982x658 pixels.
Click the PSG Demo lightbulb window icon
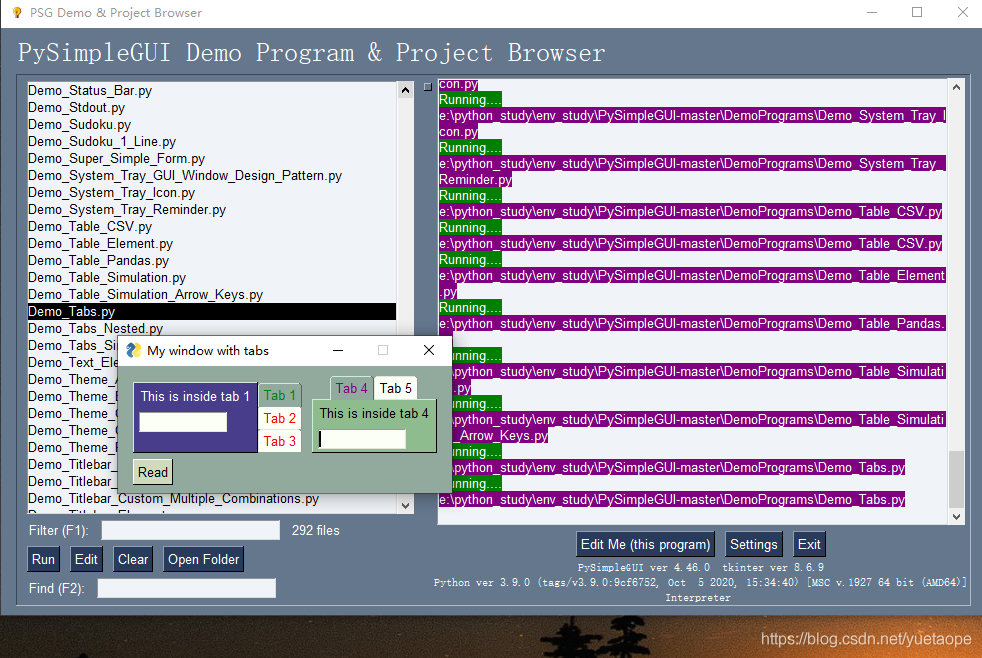point(17,13)
